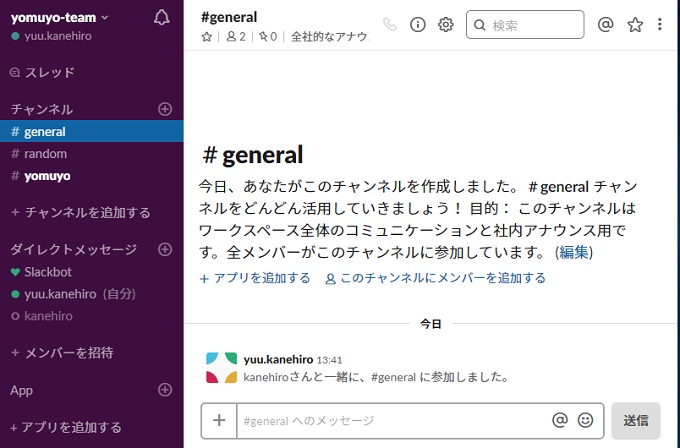
Task: Click the 今日 date divider label
Action: coord(431,324)
